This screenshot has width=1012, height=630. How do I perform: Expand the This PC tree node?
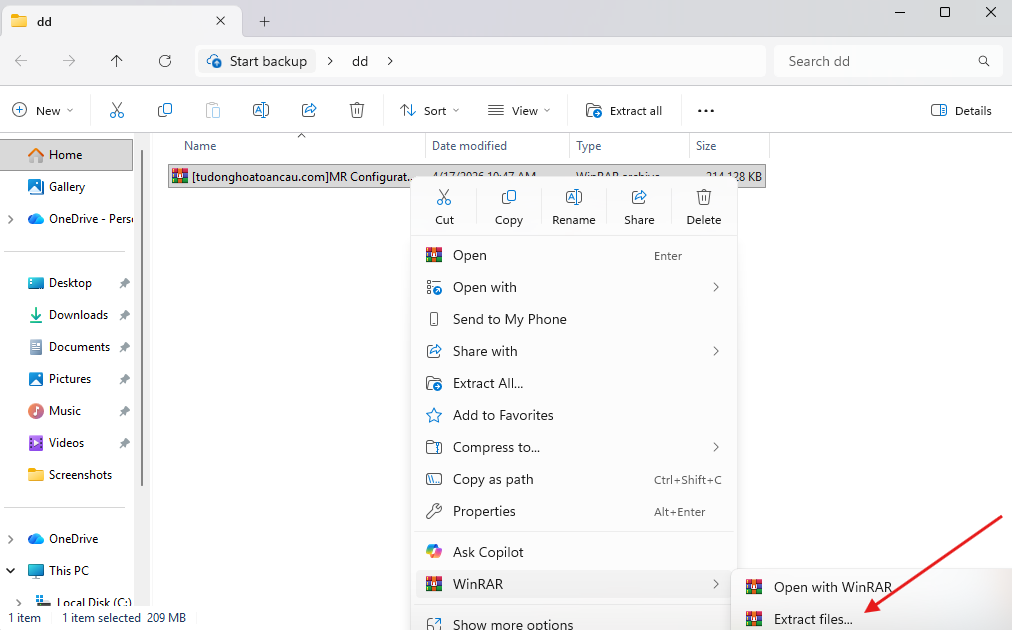coord(11,571)
